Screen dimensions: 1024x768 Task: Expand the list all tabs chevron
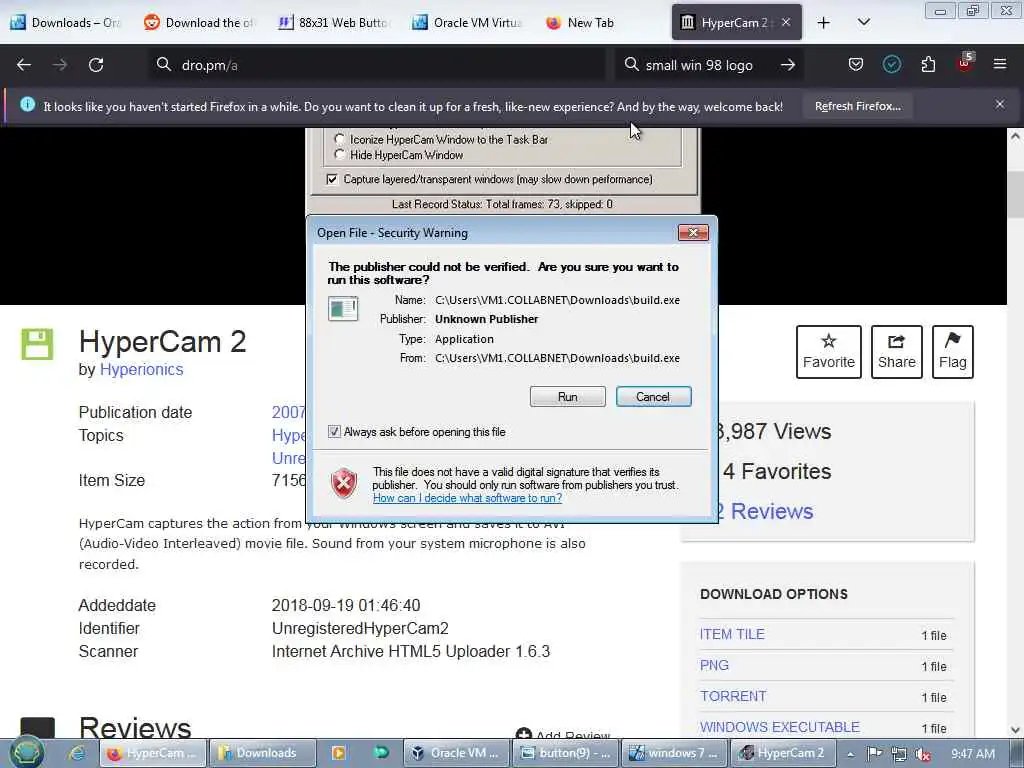(x=863, y=22)
